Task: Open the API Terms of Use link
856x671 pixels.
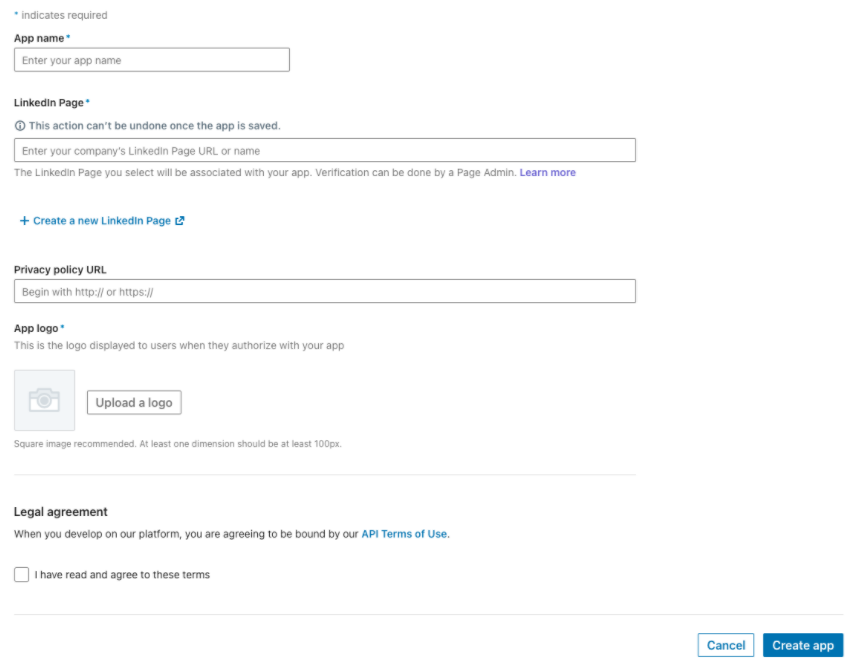Action: pyautogui.click(x=404, y=534)
